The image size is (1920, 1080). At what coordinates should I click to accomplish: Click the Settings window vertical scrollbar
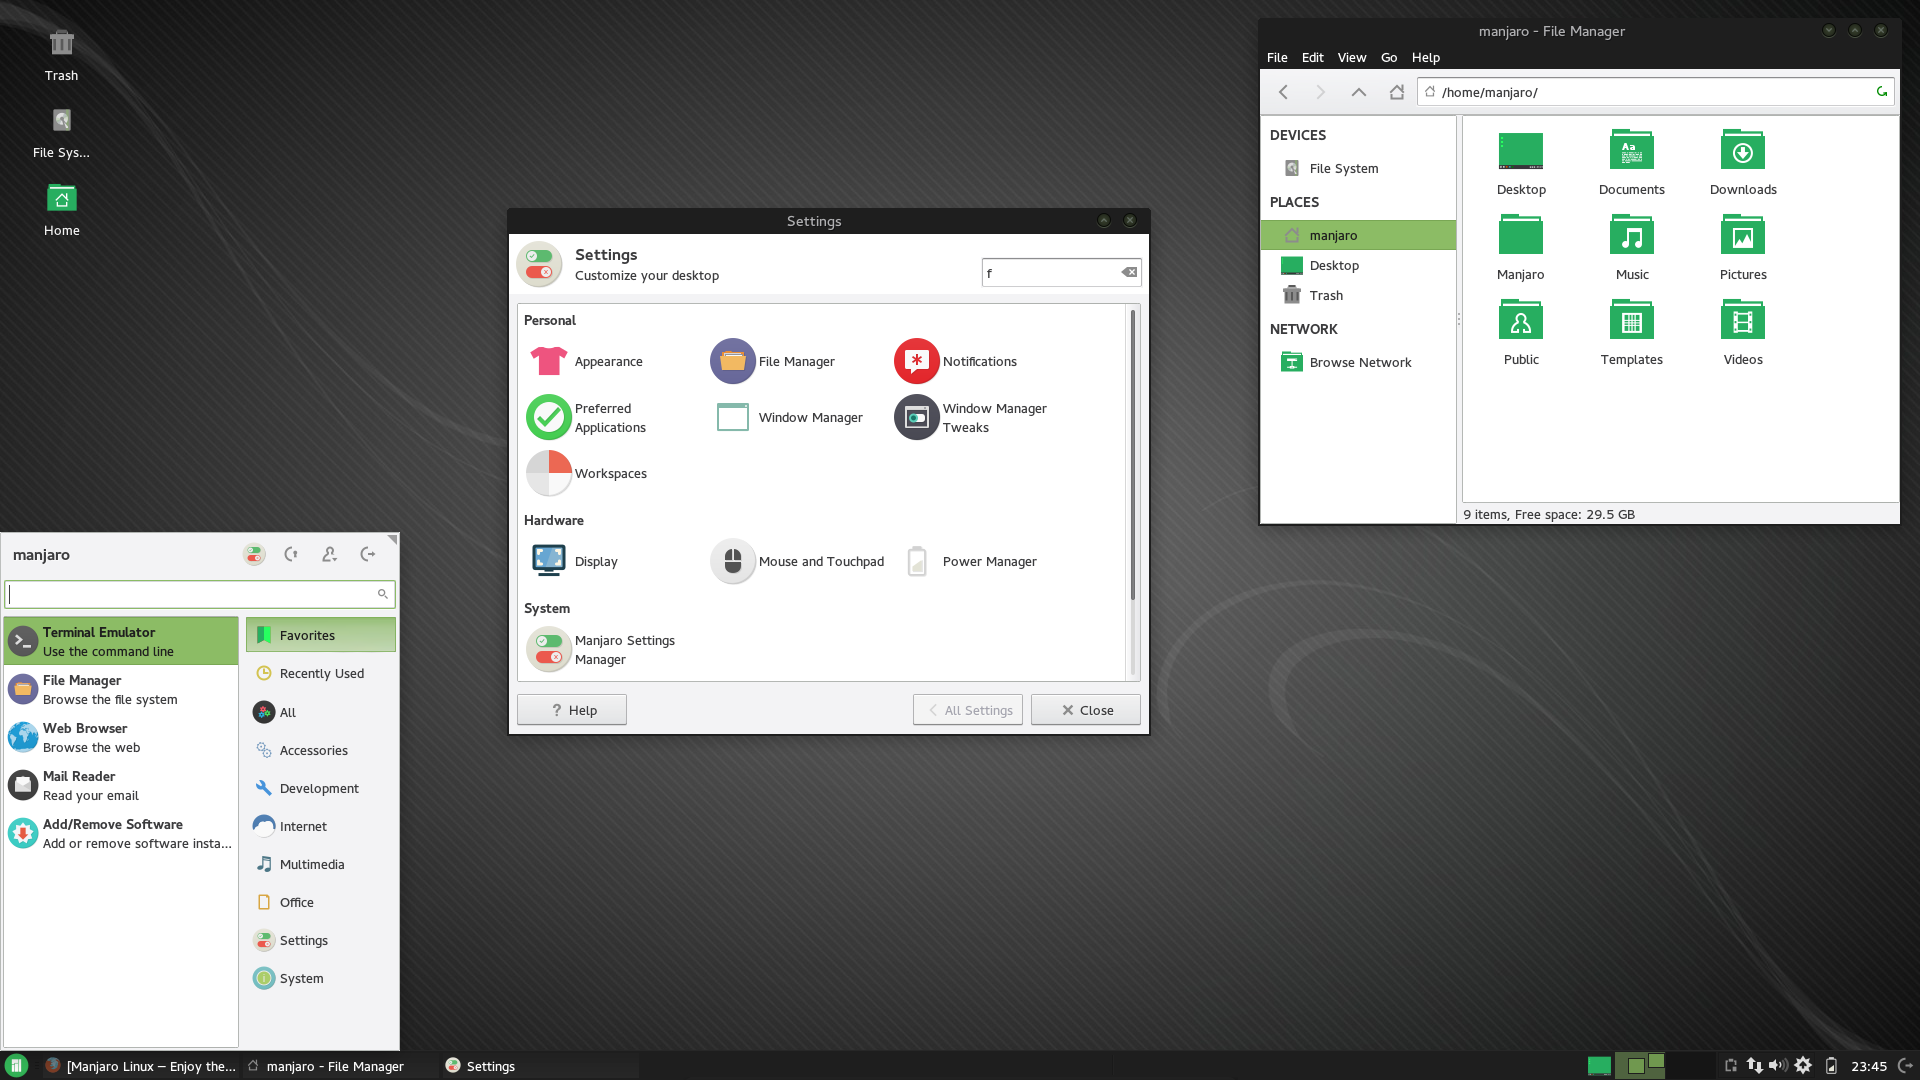pos(1133,455)
